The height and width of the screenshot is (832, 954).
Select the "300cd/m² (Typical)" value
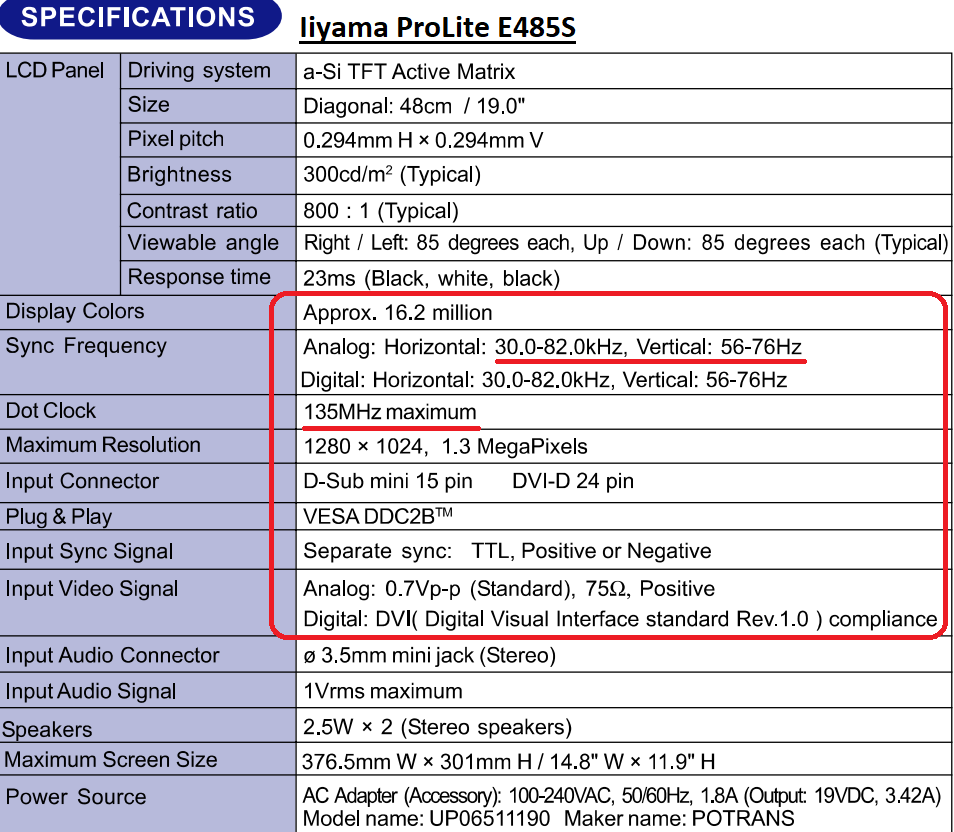392,175
